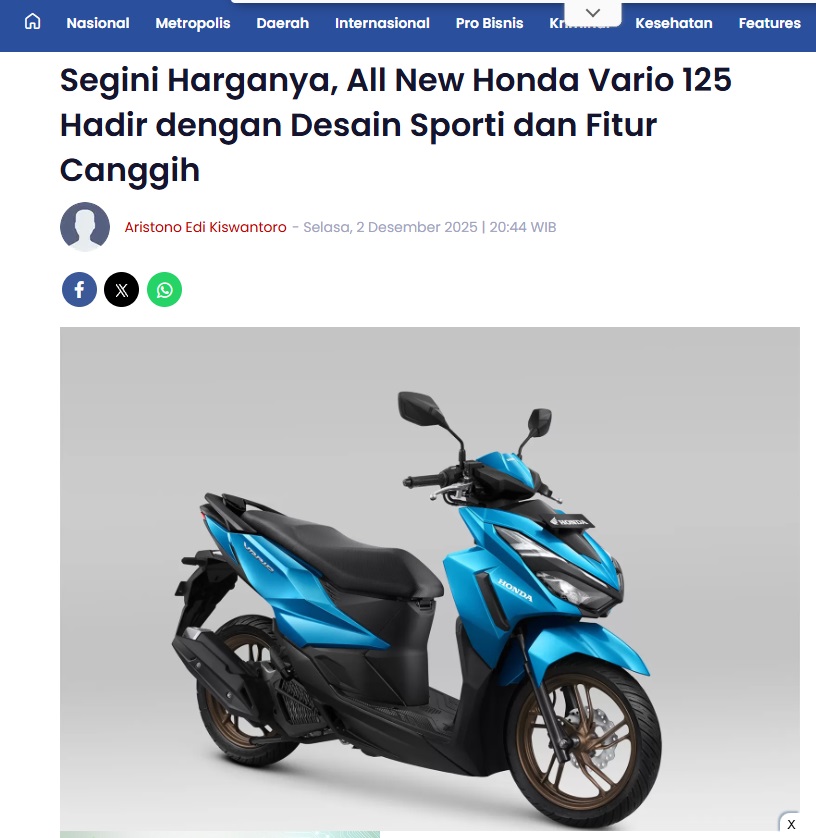Screen dimensions: 816x838
Task: Click the author avatar icon
Action: click(85, 227)
